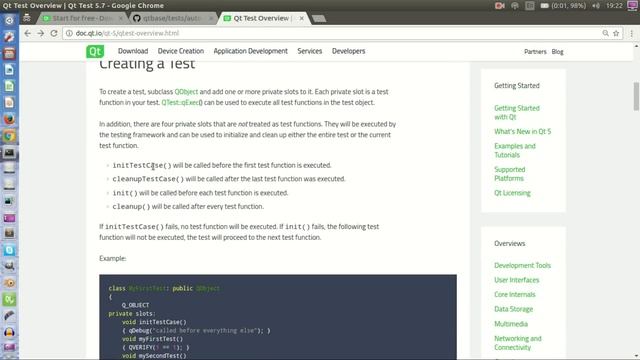Open Terminal from the Ubuntu dock
This screenshot has width=640, height=360.
[9, 153]
